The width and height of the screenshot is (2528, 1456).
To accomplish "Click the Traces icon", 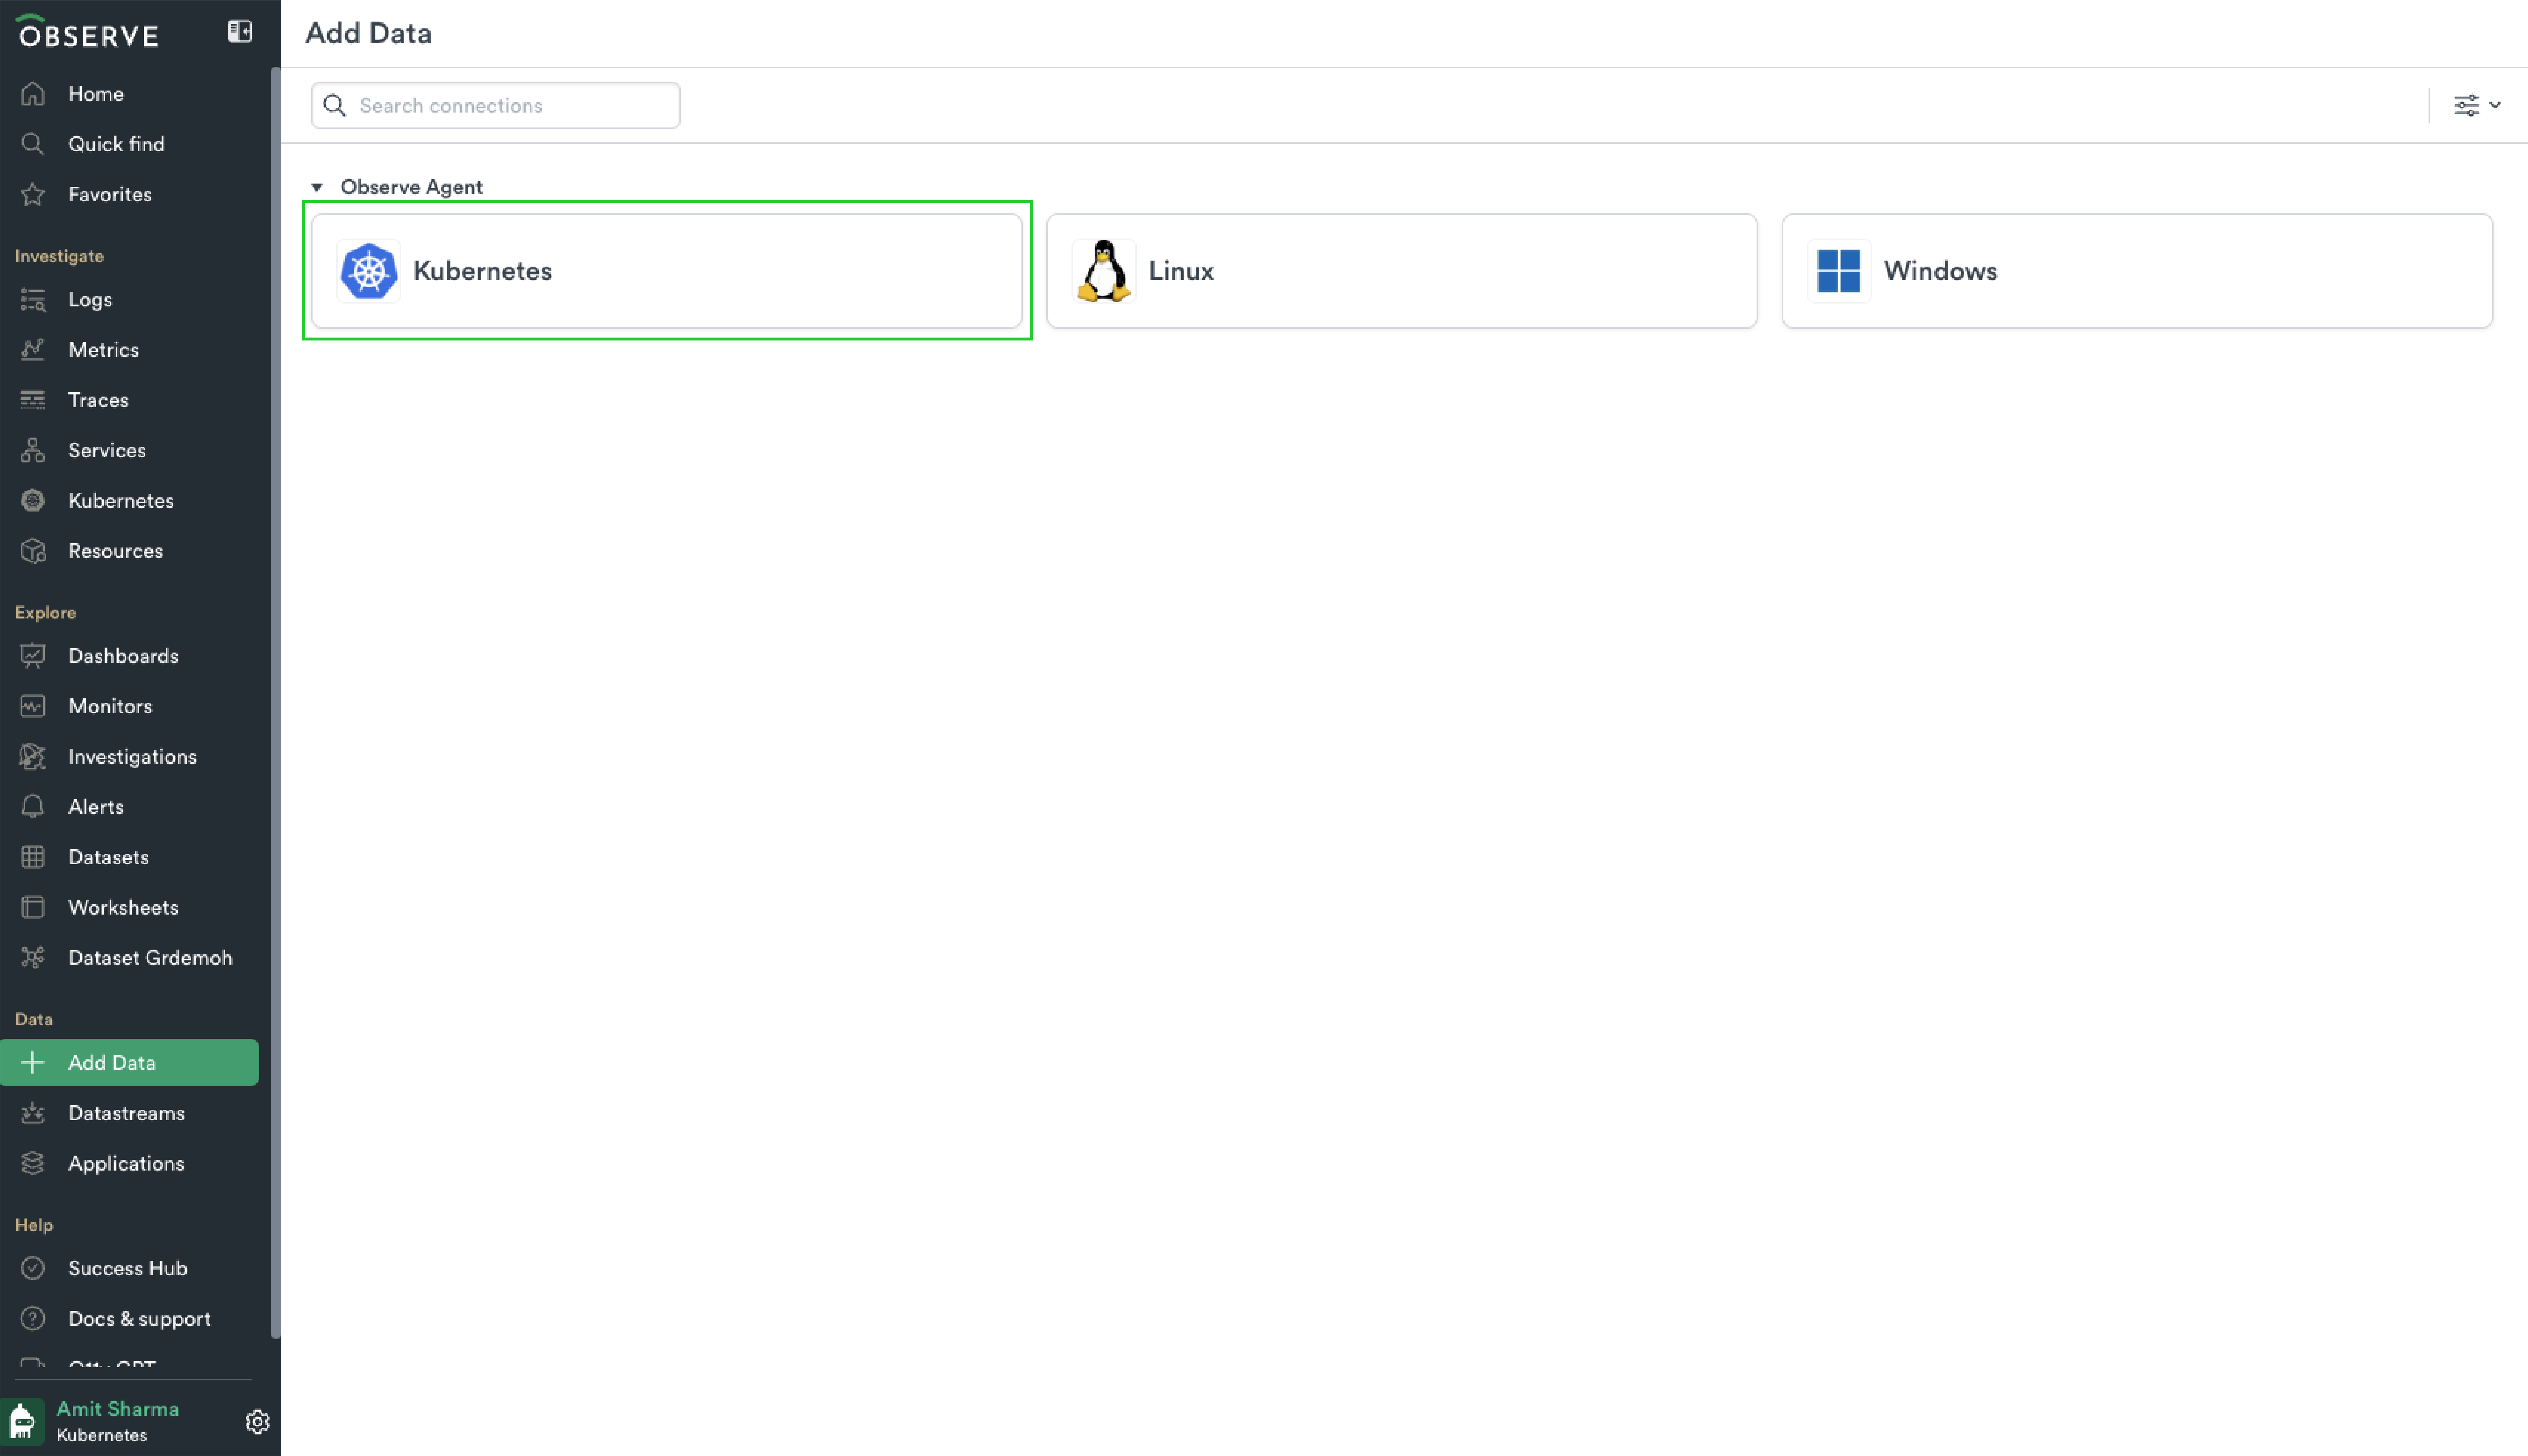I will click(x=33, y=400).
